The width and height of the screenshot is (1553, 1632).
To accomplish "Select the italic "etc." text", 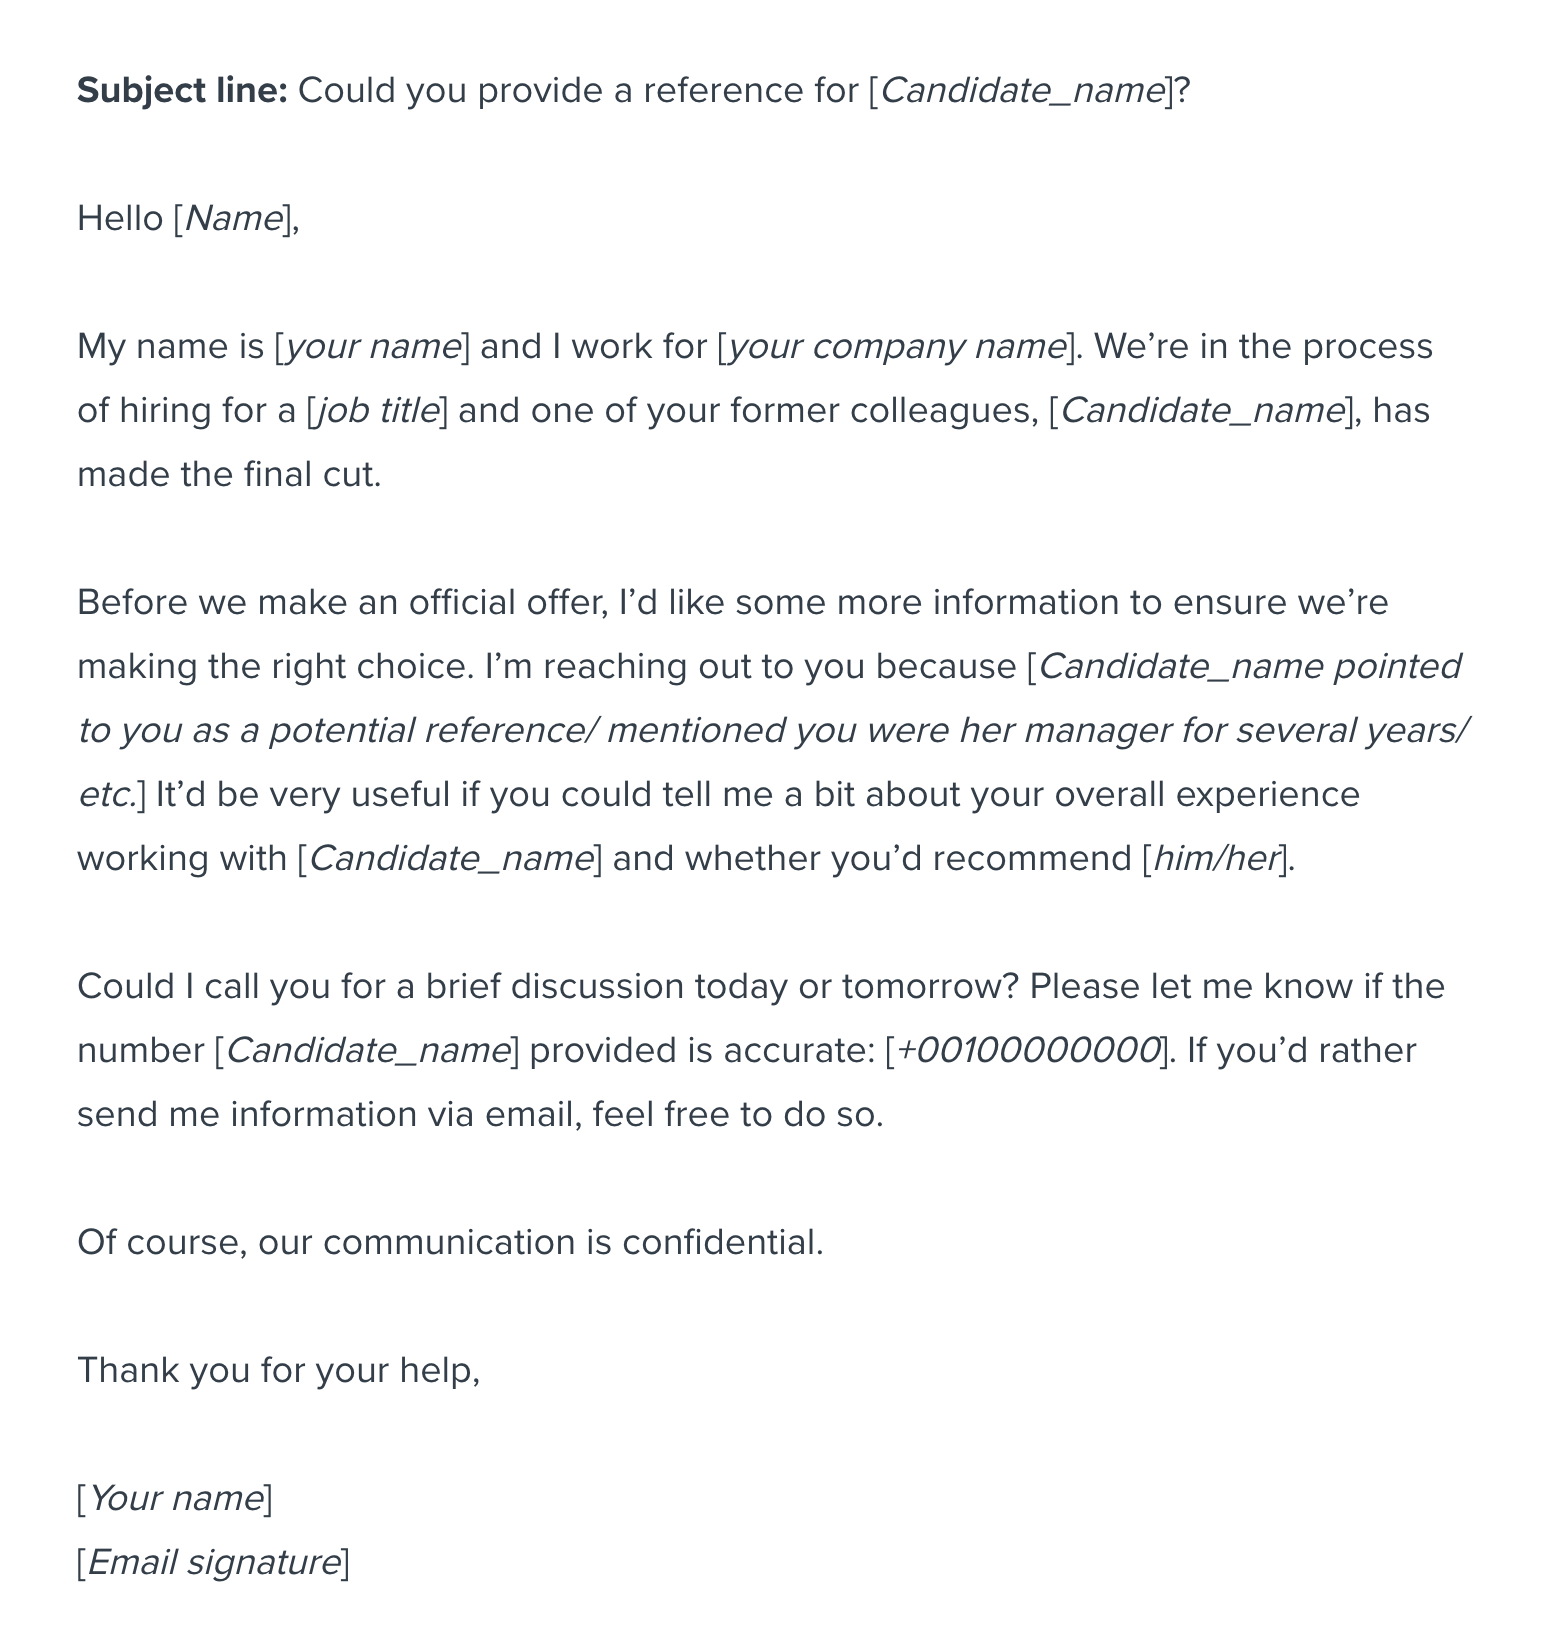I will pyautogui.click(x=105, y=795).
